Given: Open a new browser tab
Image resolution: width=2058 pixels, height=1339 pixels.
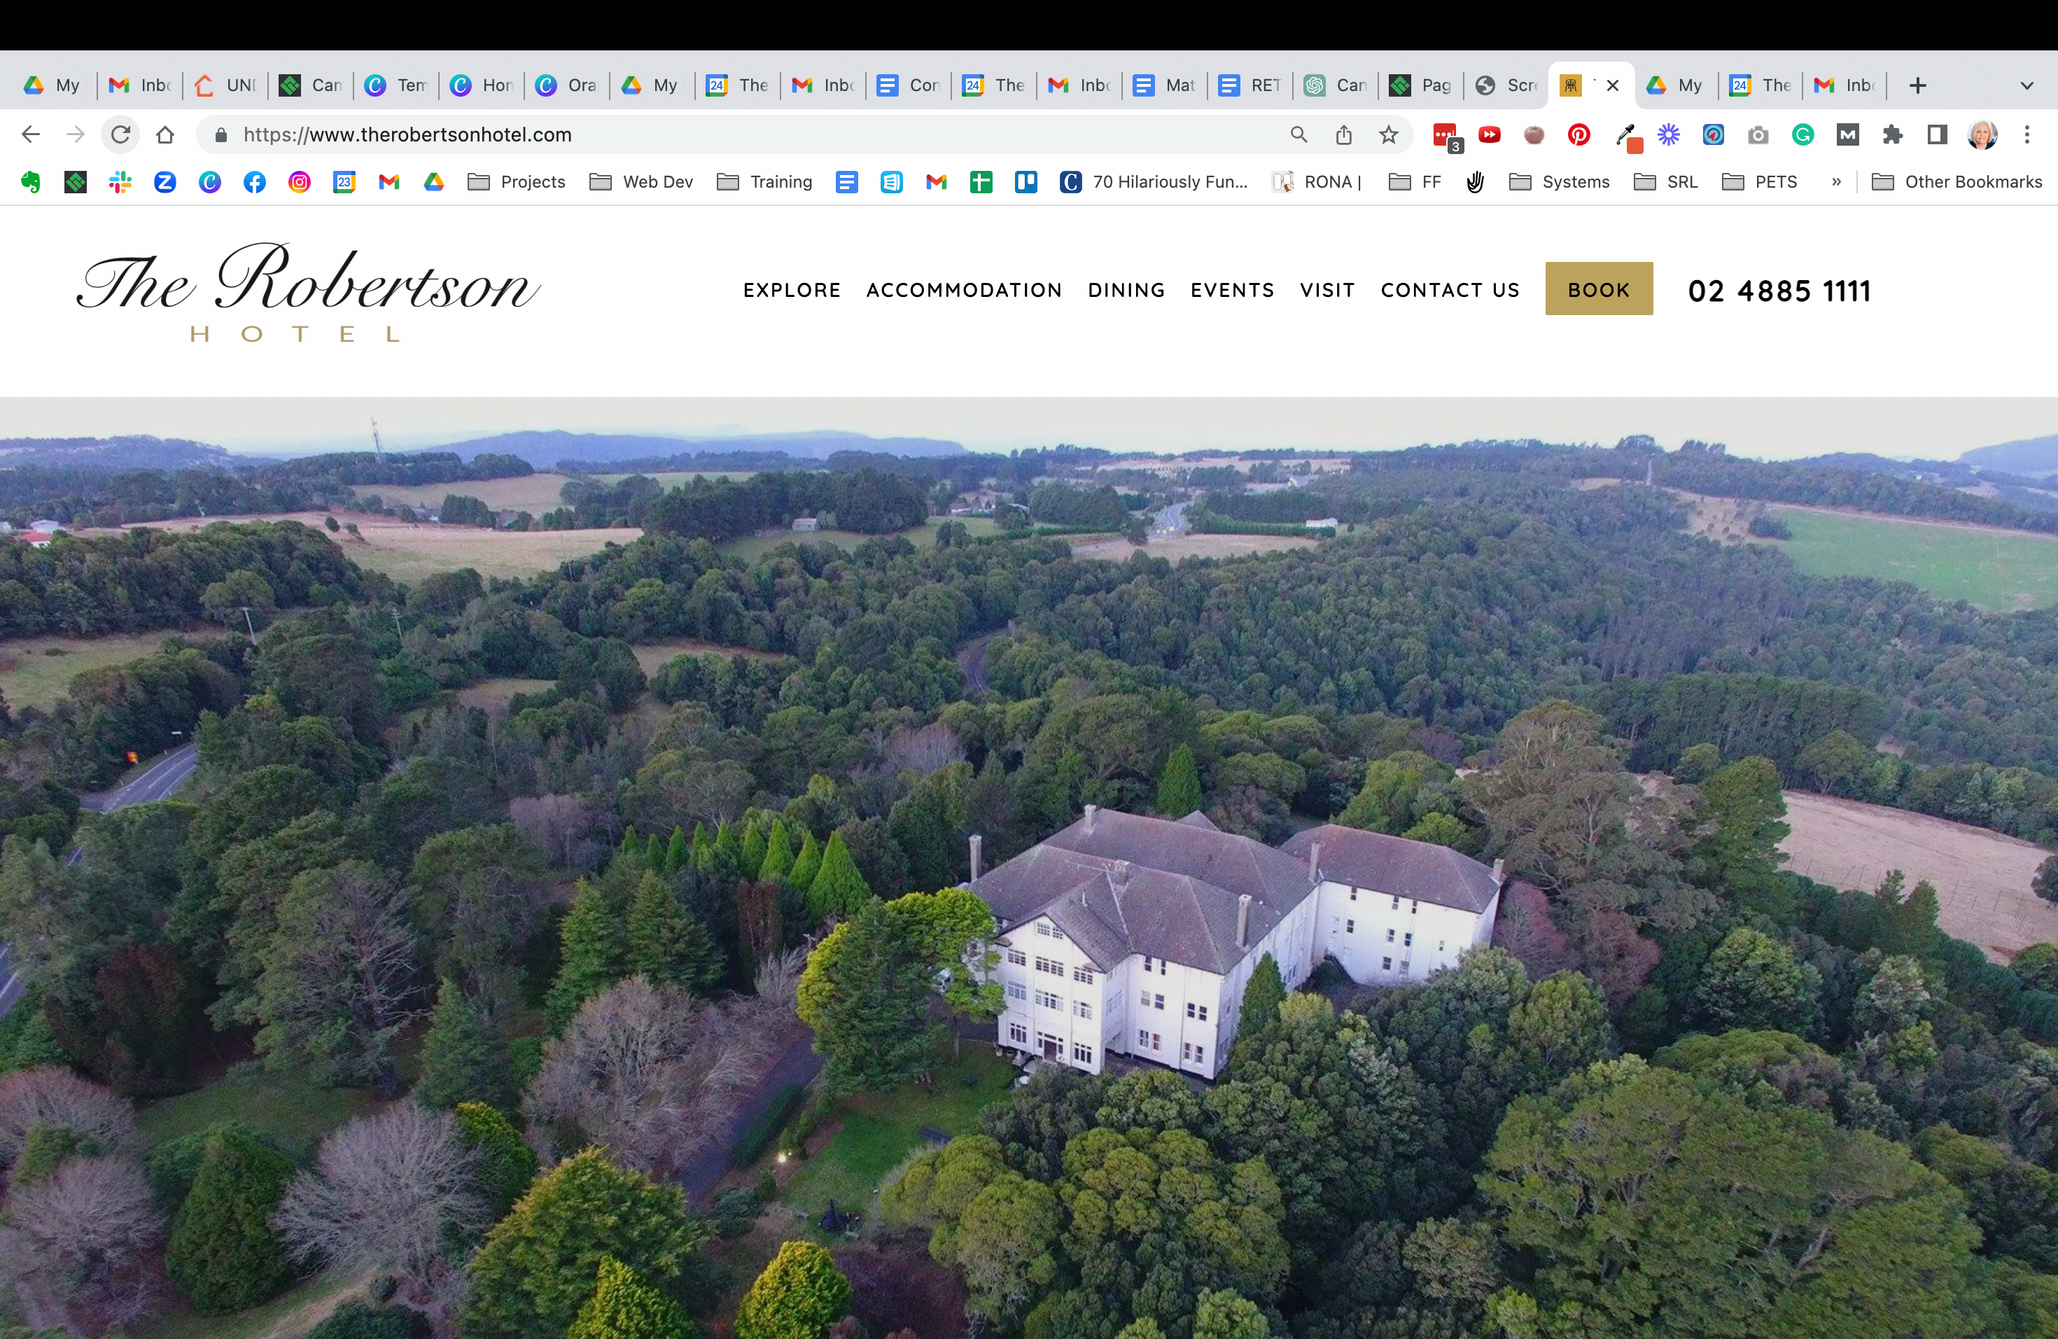Looking at the screenshot, I should (x=1917, y=85).
